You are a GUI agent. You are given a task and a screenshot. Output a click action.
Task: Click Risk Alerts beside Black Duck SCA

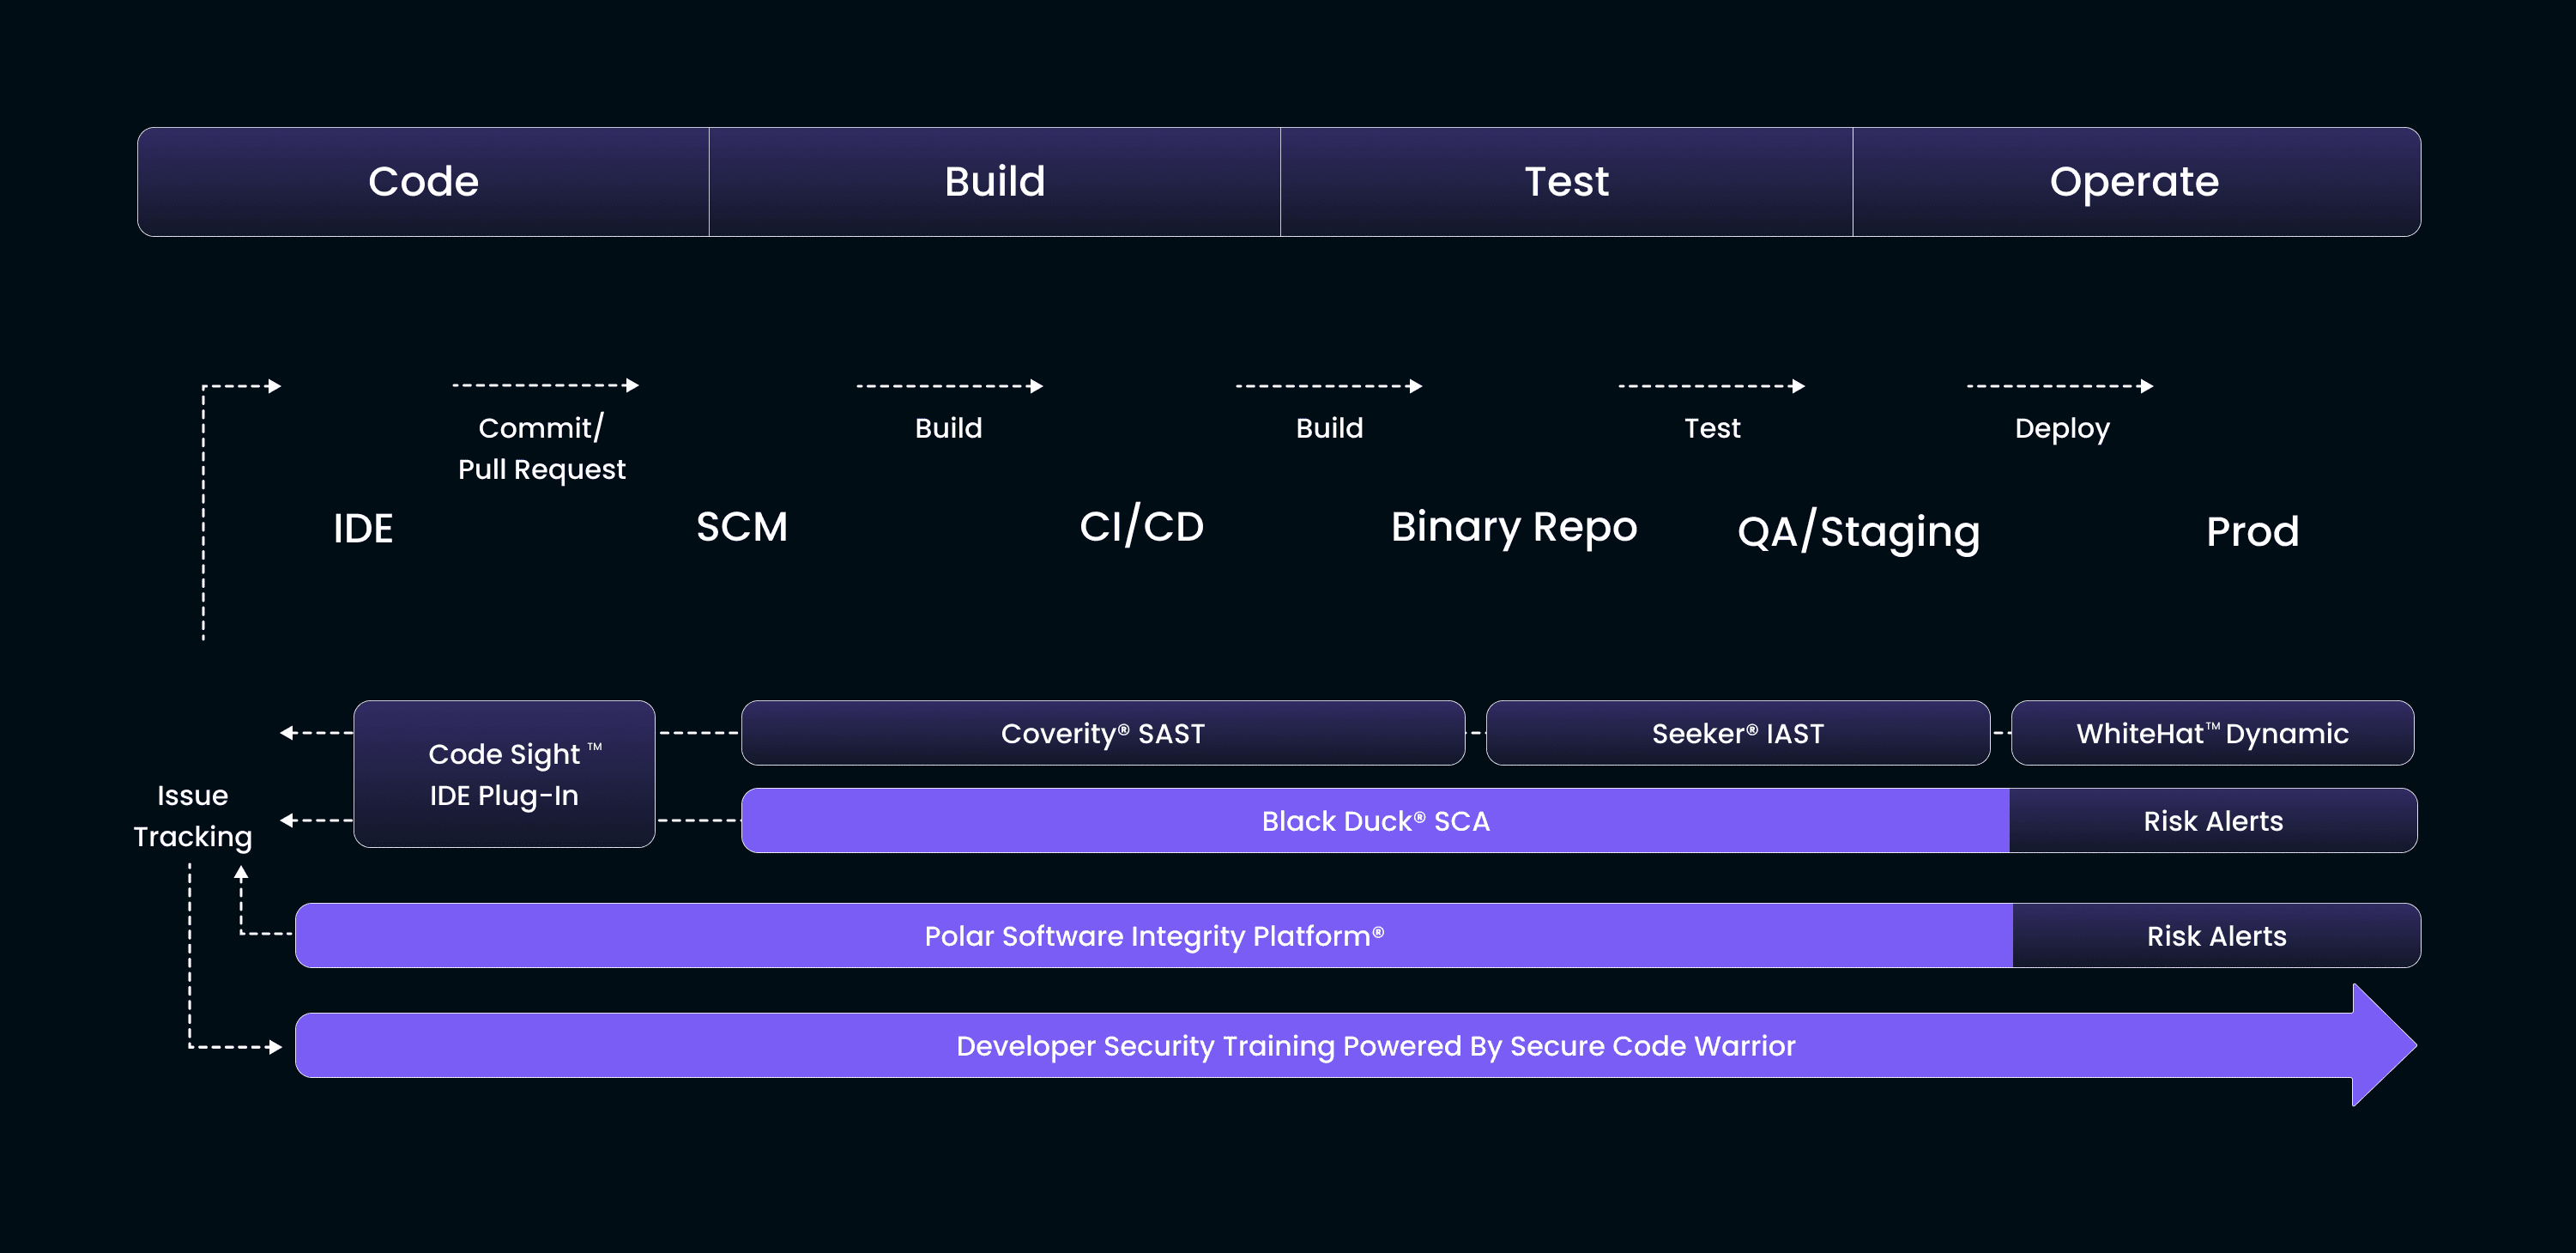coord(2213,821)
